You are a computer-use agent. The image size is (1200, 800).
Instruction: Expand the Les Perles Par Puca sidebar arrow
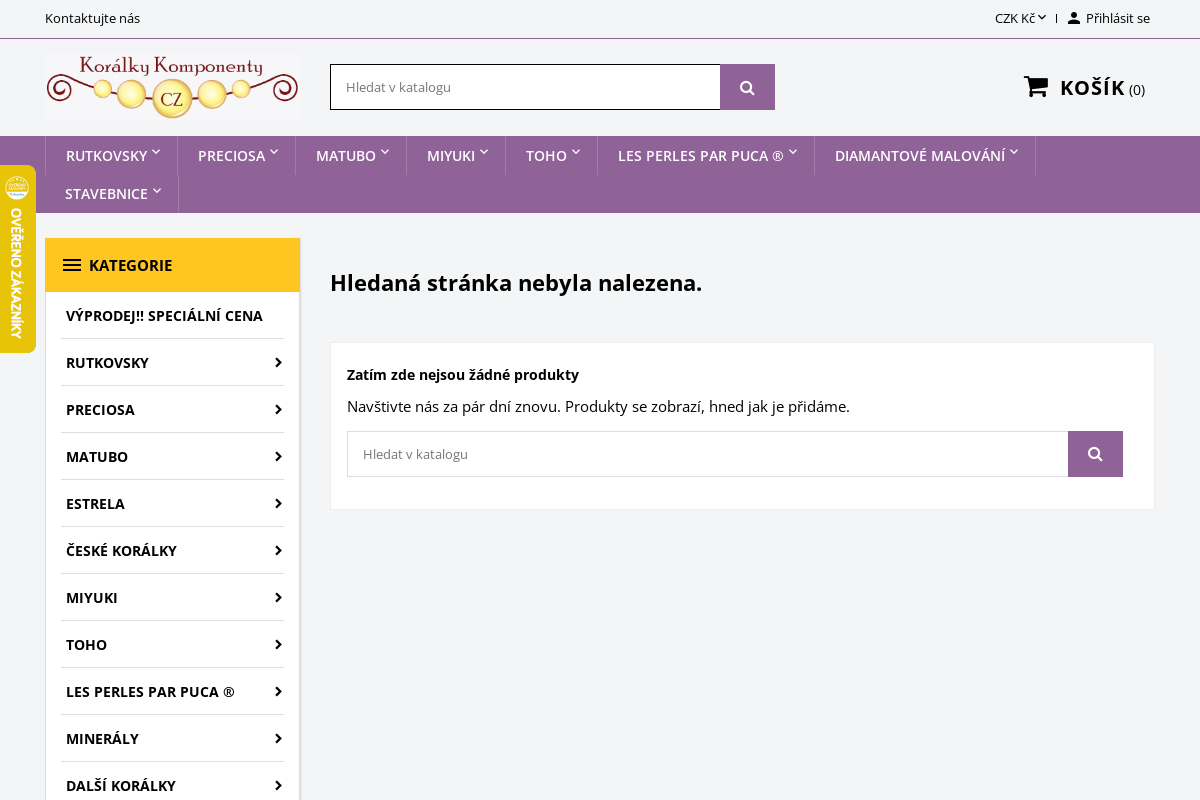tap(278, 691)
